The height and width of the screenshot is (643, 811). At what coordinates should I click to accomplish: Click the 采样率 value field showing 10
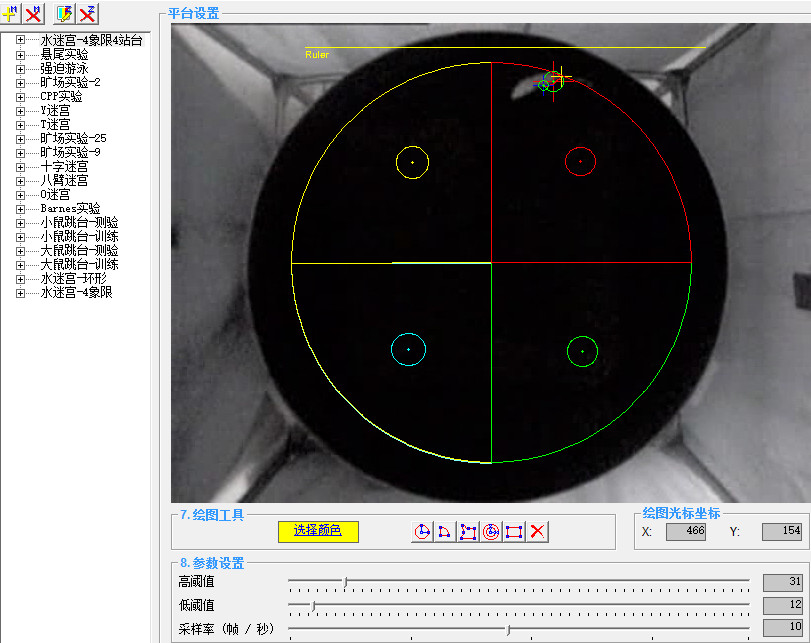783,628
